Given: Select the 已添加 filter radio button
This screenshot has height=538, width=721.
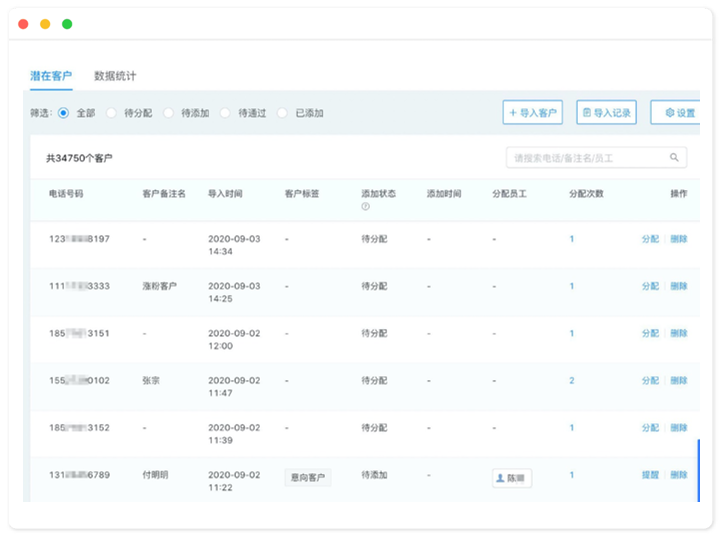Looking at the screenshot, I should pos(283,113).
